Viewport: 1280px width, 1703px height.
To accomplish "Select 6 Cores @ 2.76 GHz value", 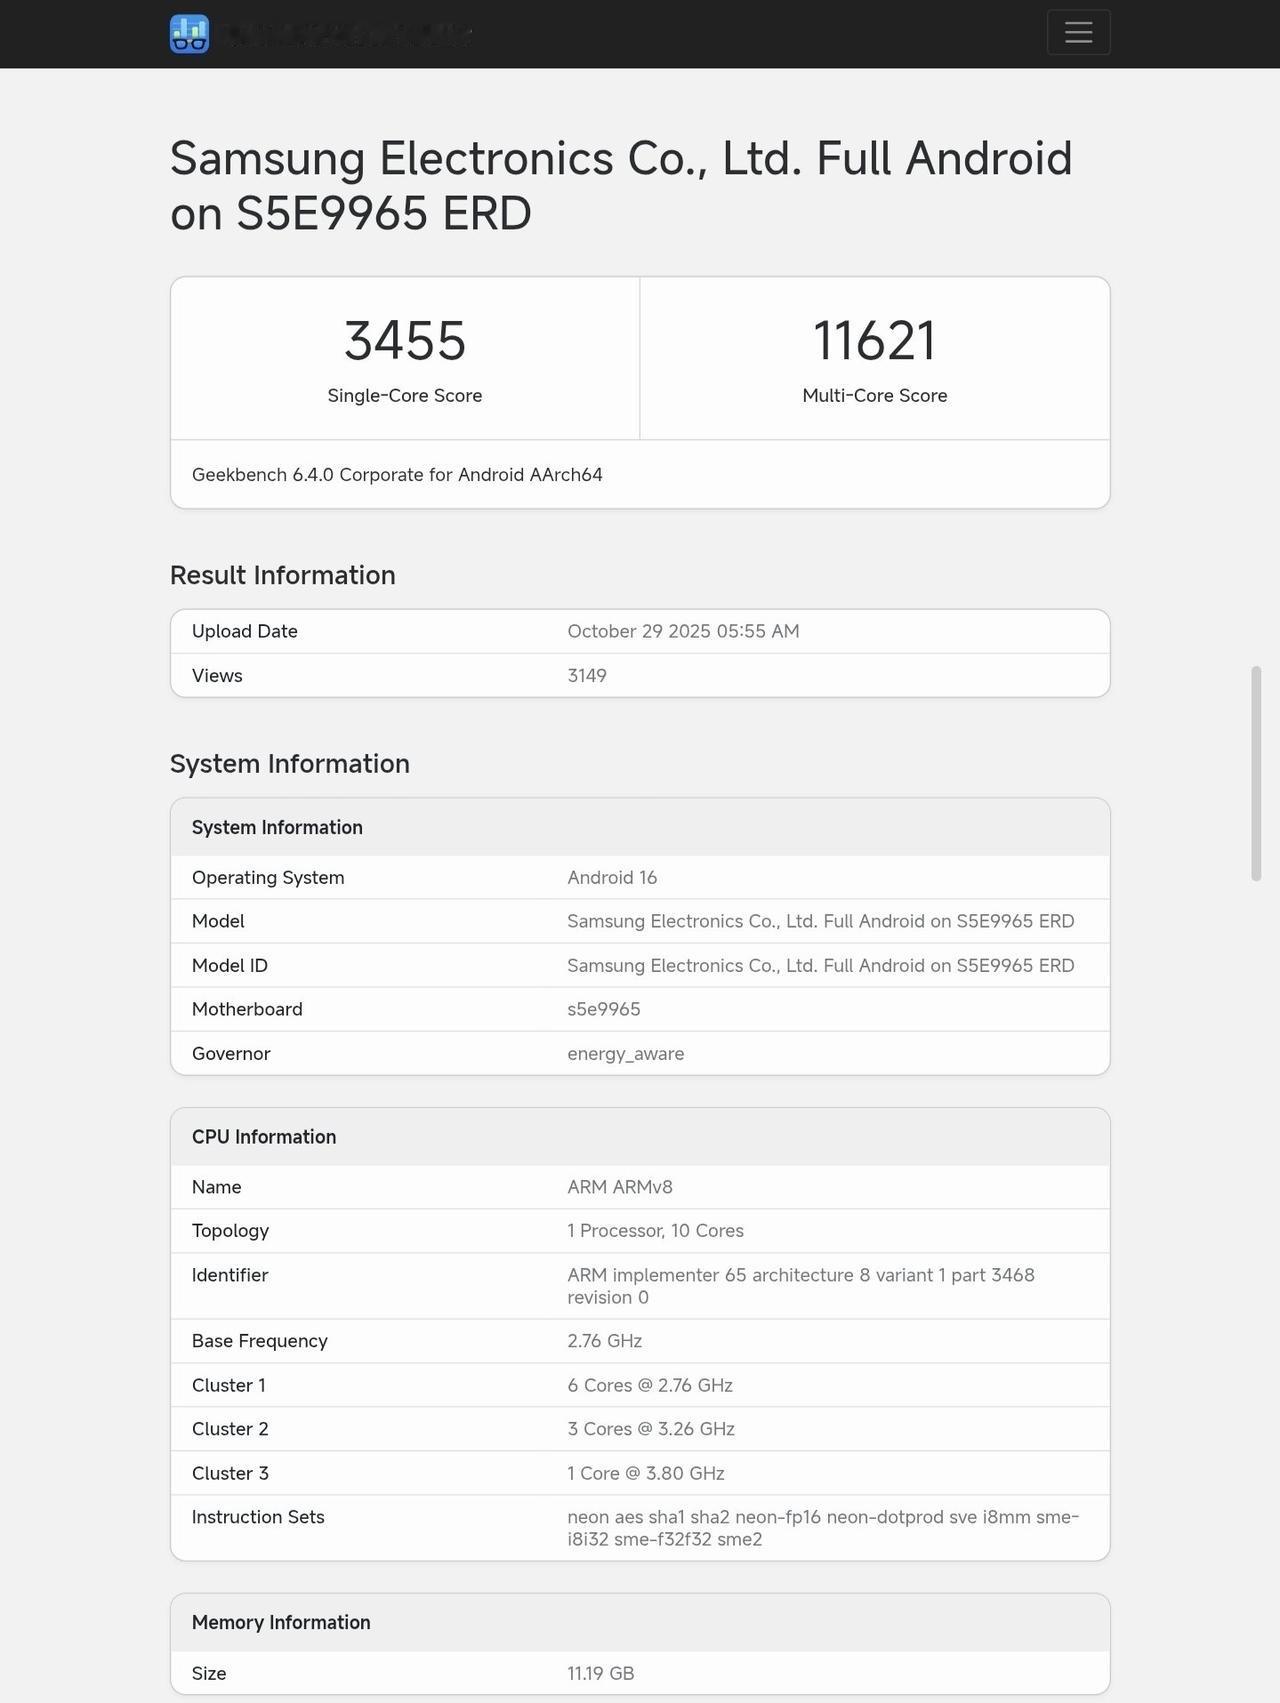I will 650,1385.
